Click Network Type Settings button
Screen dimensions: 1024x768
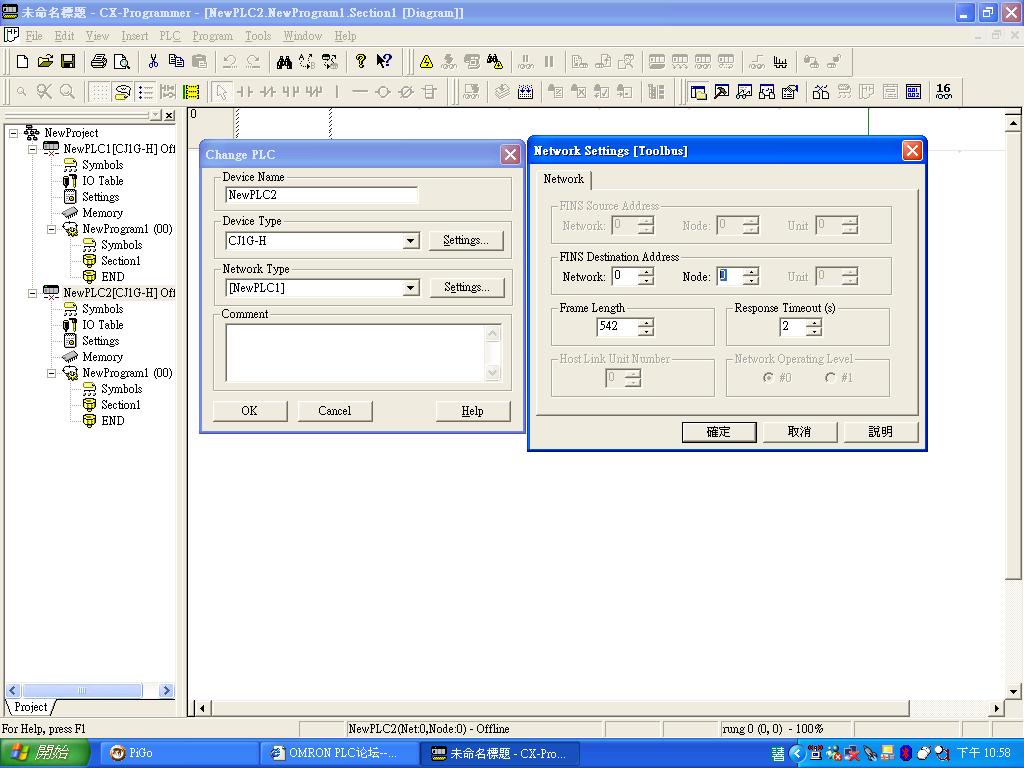click(x=467, y=287)
